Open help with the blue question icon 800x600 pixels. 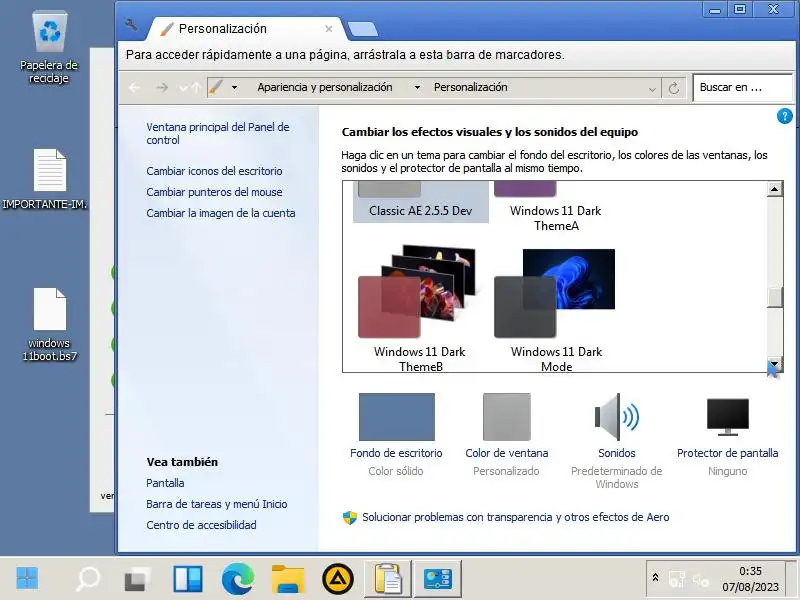[784, 116]
